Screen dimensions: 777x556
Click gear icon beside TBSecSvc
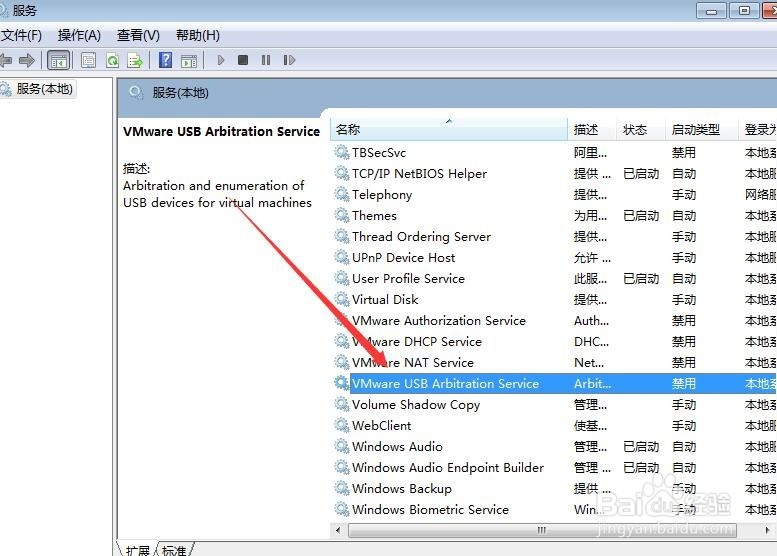pos(341,152)
